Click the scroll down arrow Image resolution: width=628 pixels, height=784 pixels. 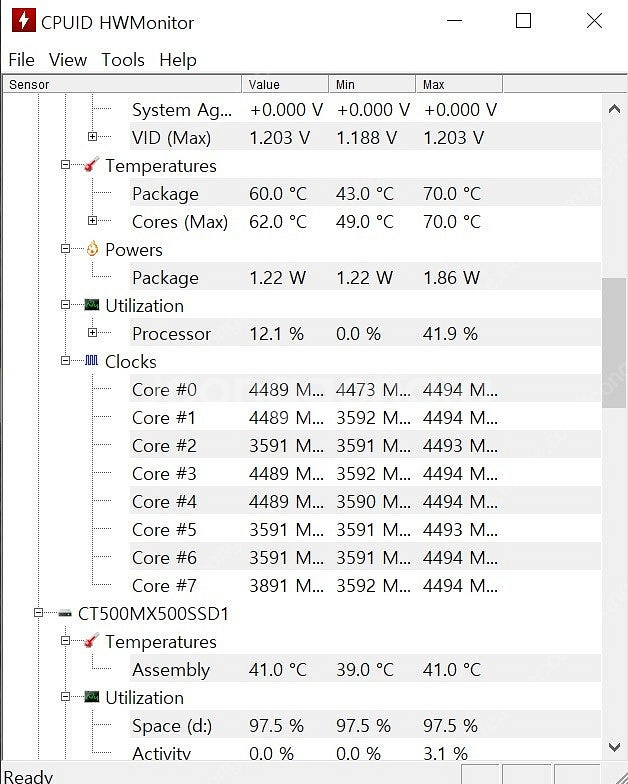pos(614,747)
